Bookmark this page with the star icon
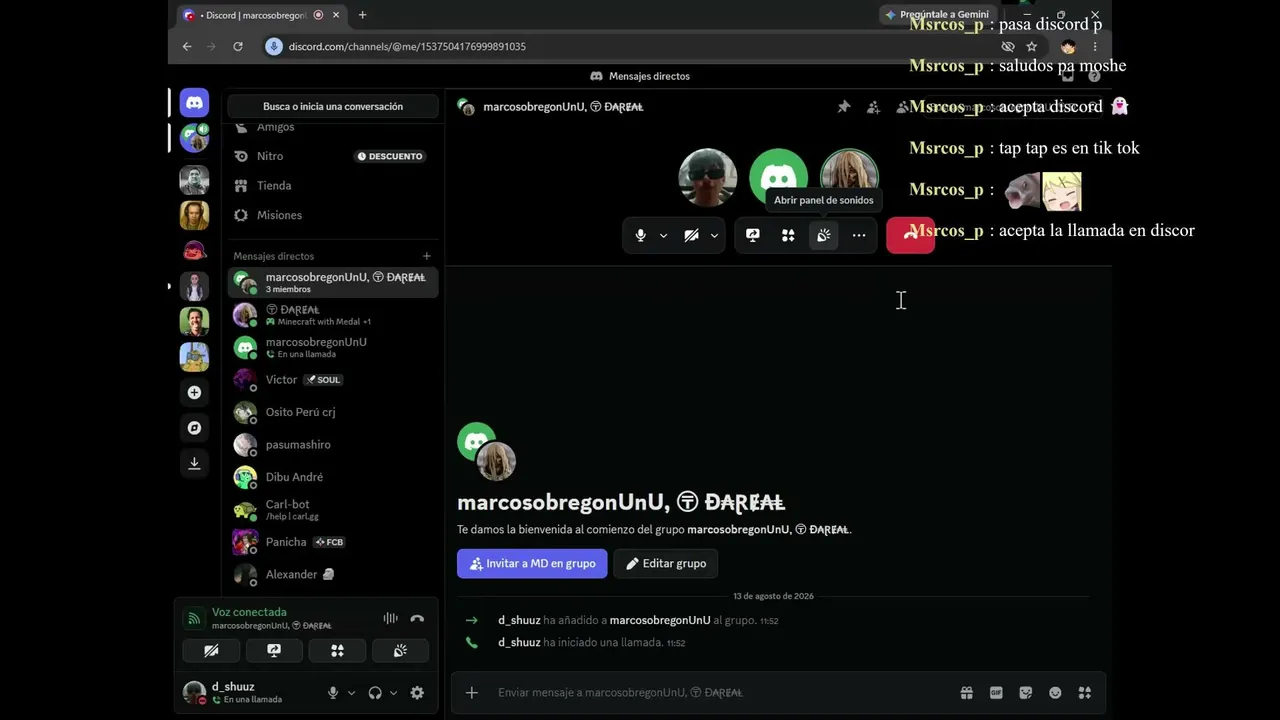The height and width of the screenshot is (720, 1280). (1032, 46)
